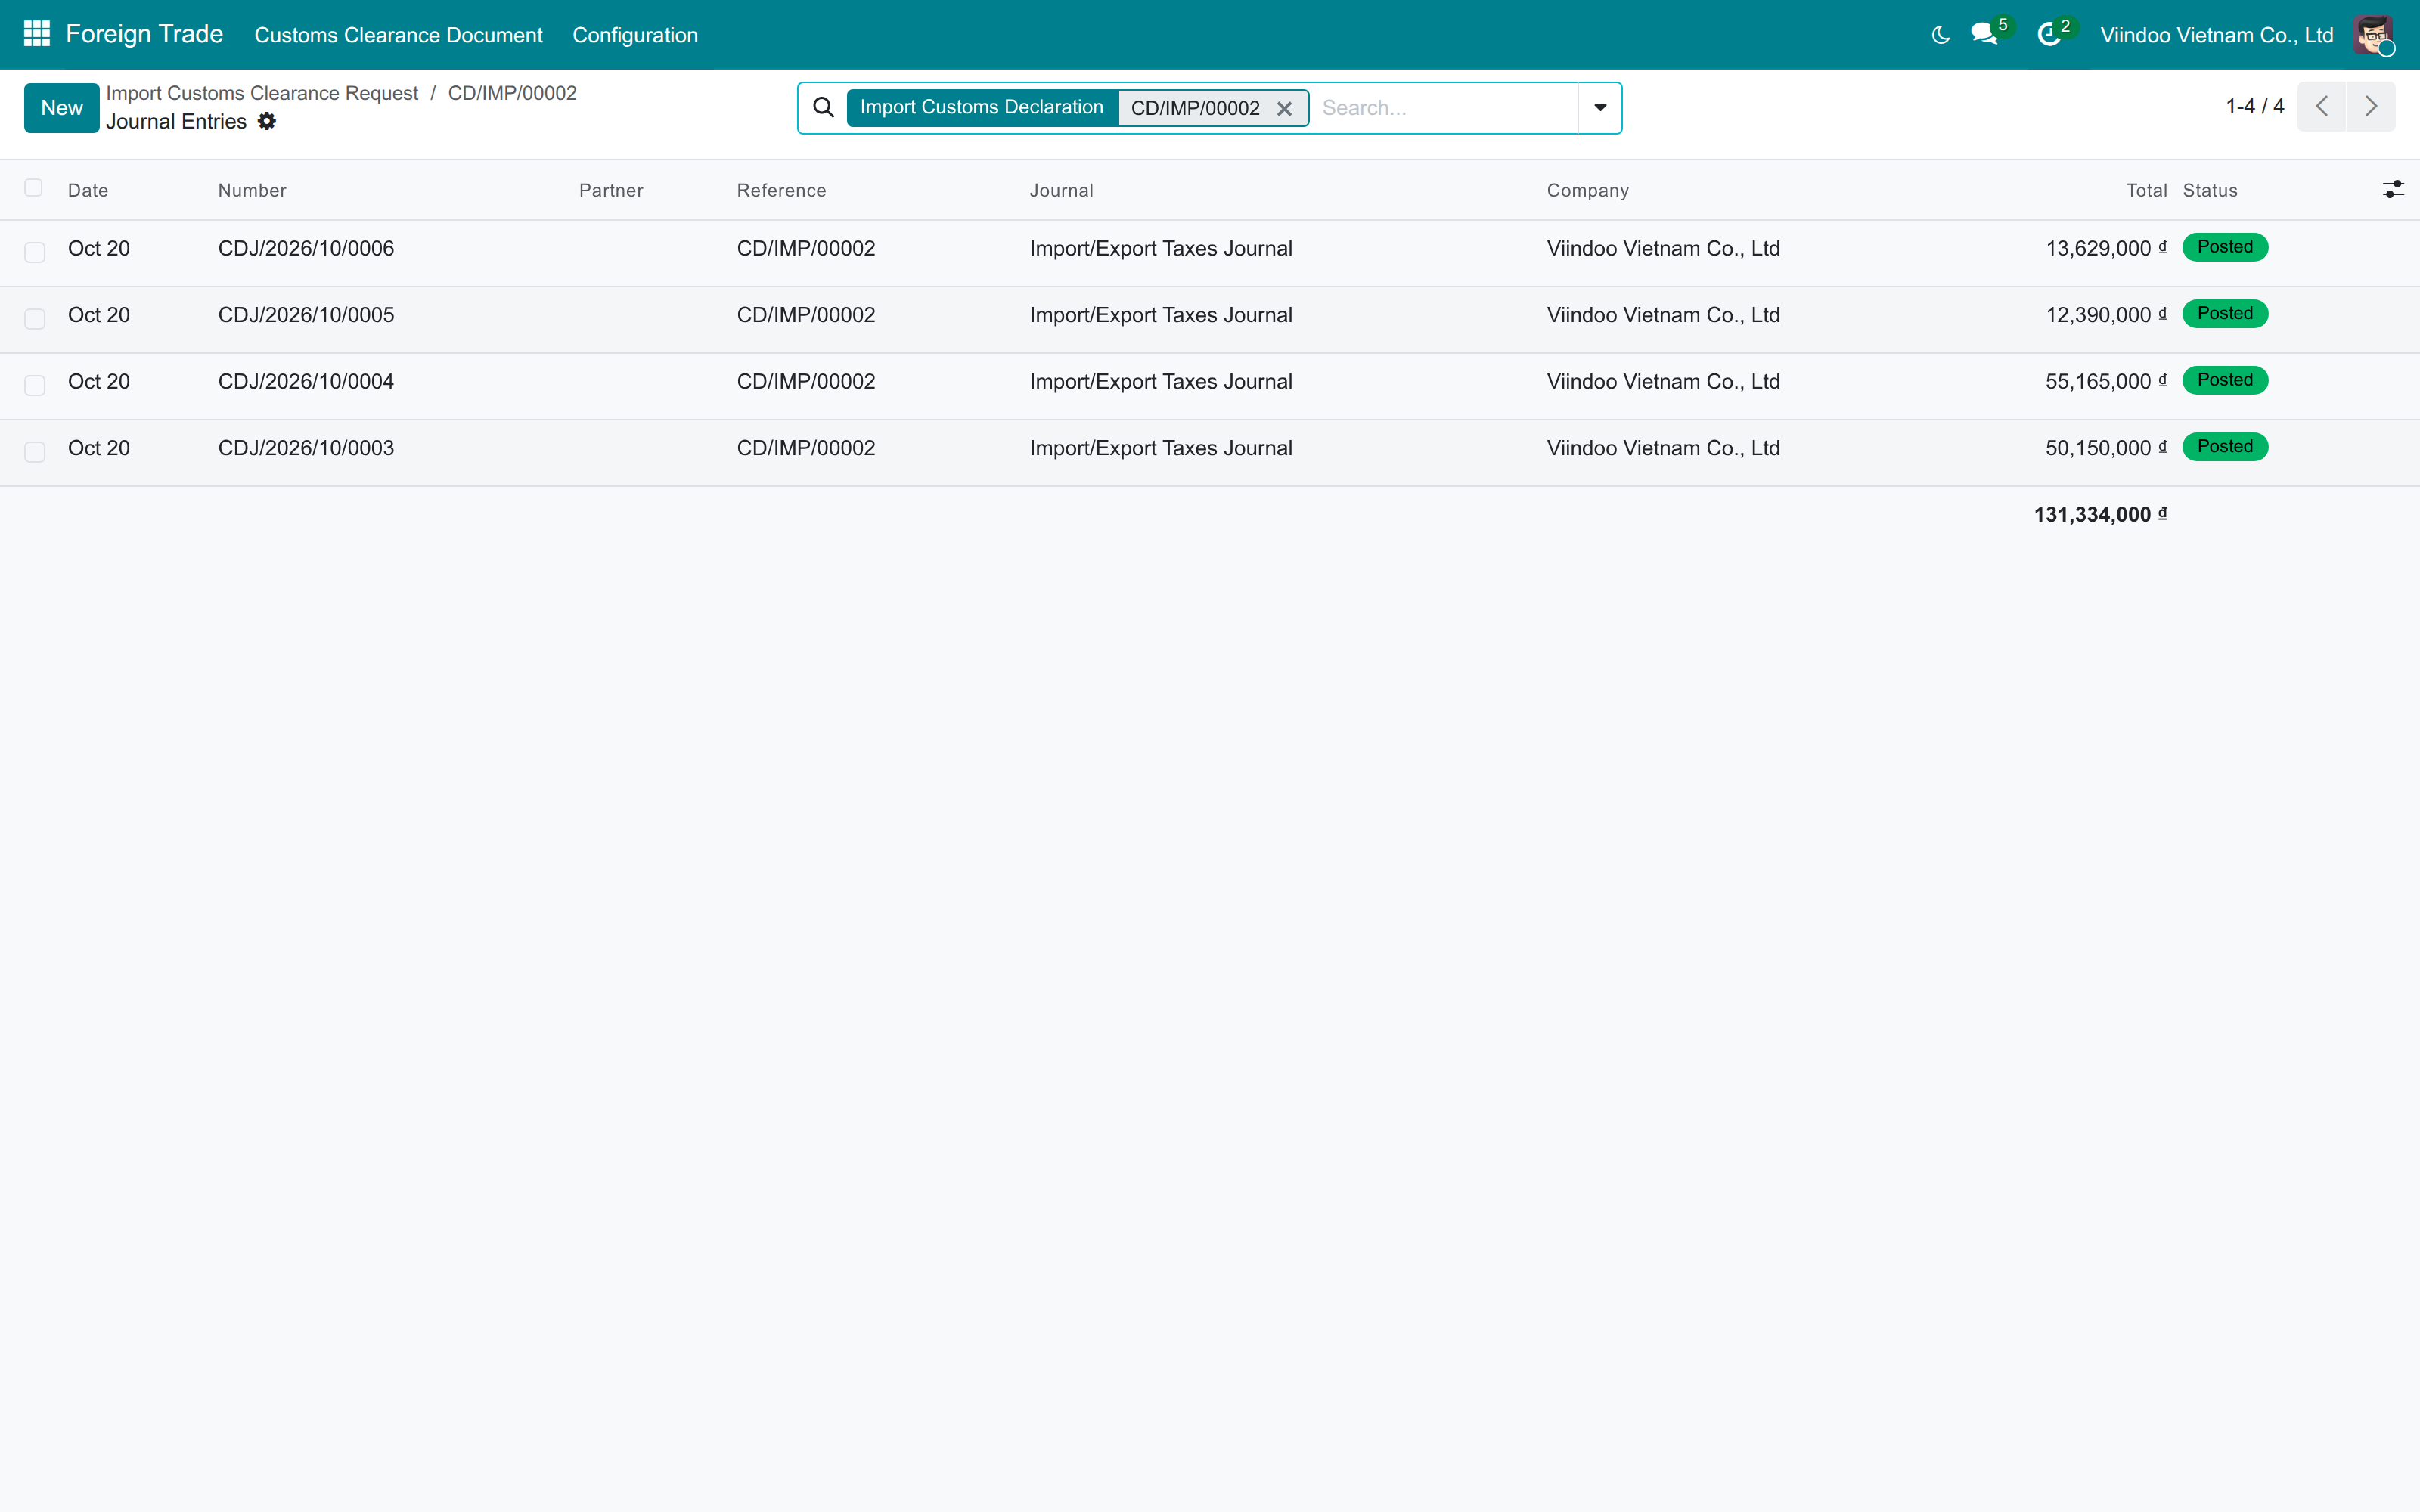
Task: Open the Customs Clearance Document menu
Action: click(398, 35)
